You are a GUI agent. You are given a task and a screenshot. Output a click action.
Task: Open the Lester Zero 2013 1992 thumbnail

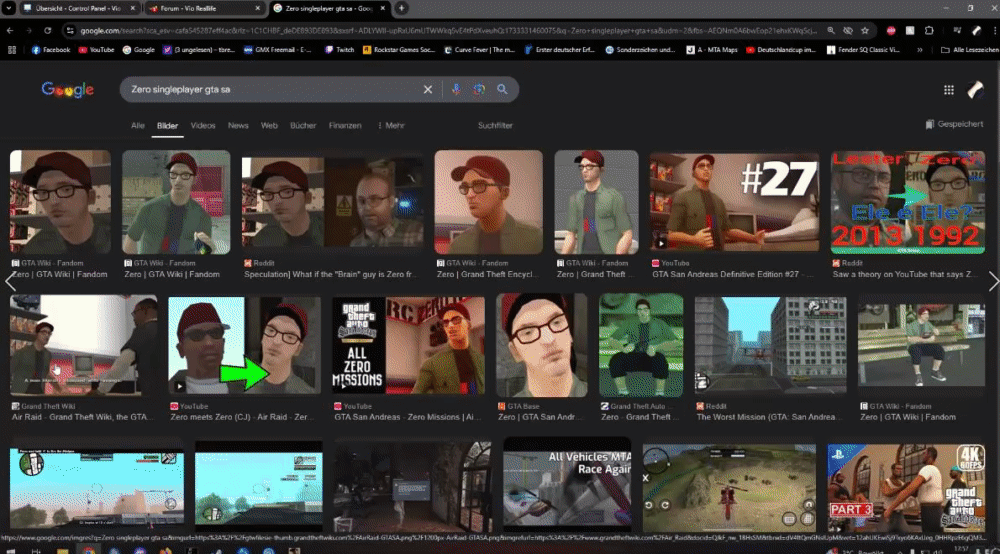[908, 201]
